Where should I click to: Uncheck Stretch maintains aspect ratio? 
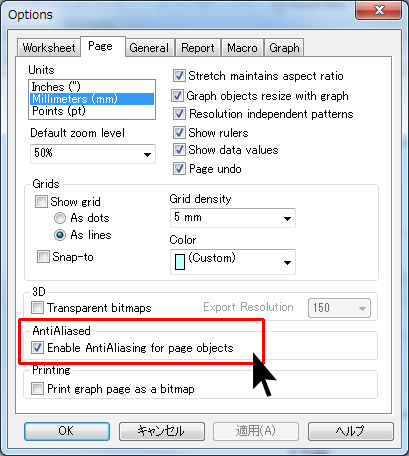coord(179,76)
